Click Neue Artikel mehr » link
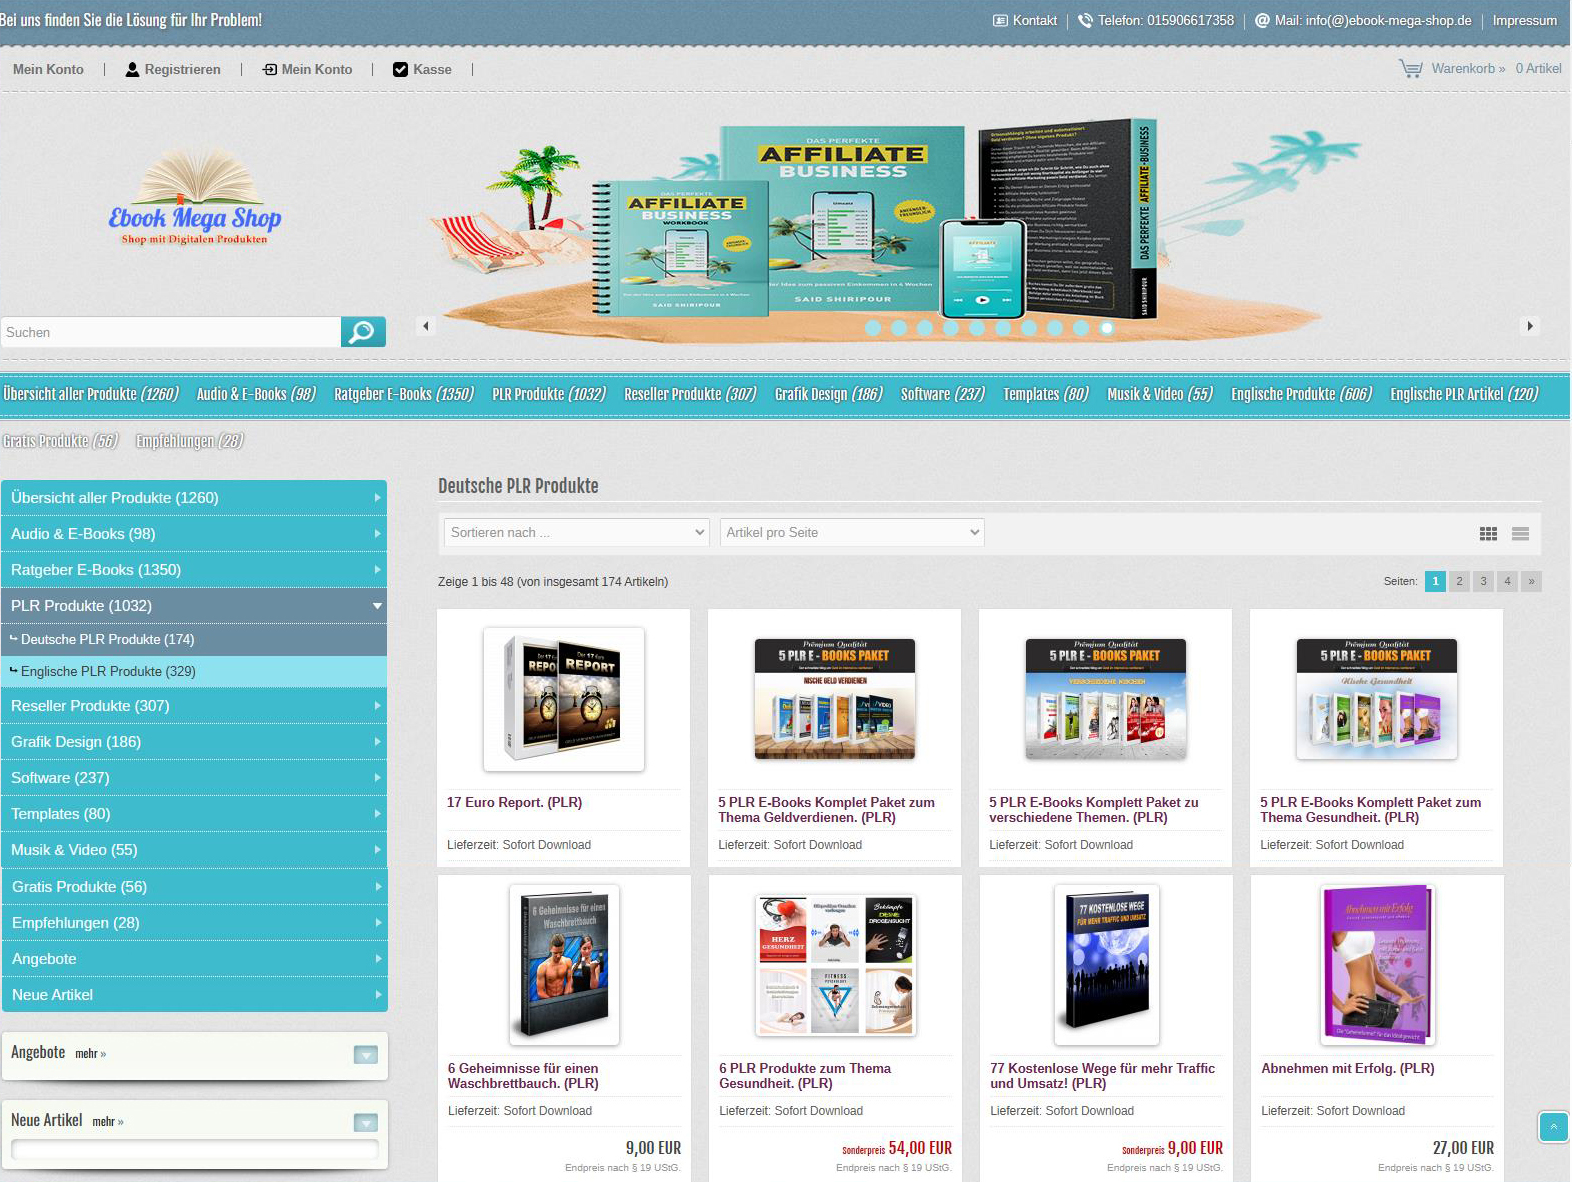Screen dimensions: 1572x1182 coord(108,1122)
